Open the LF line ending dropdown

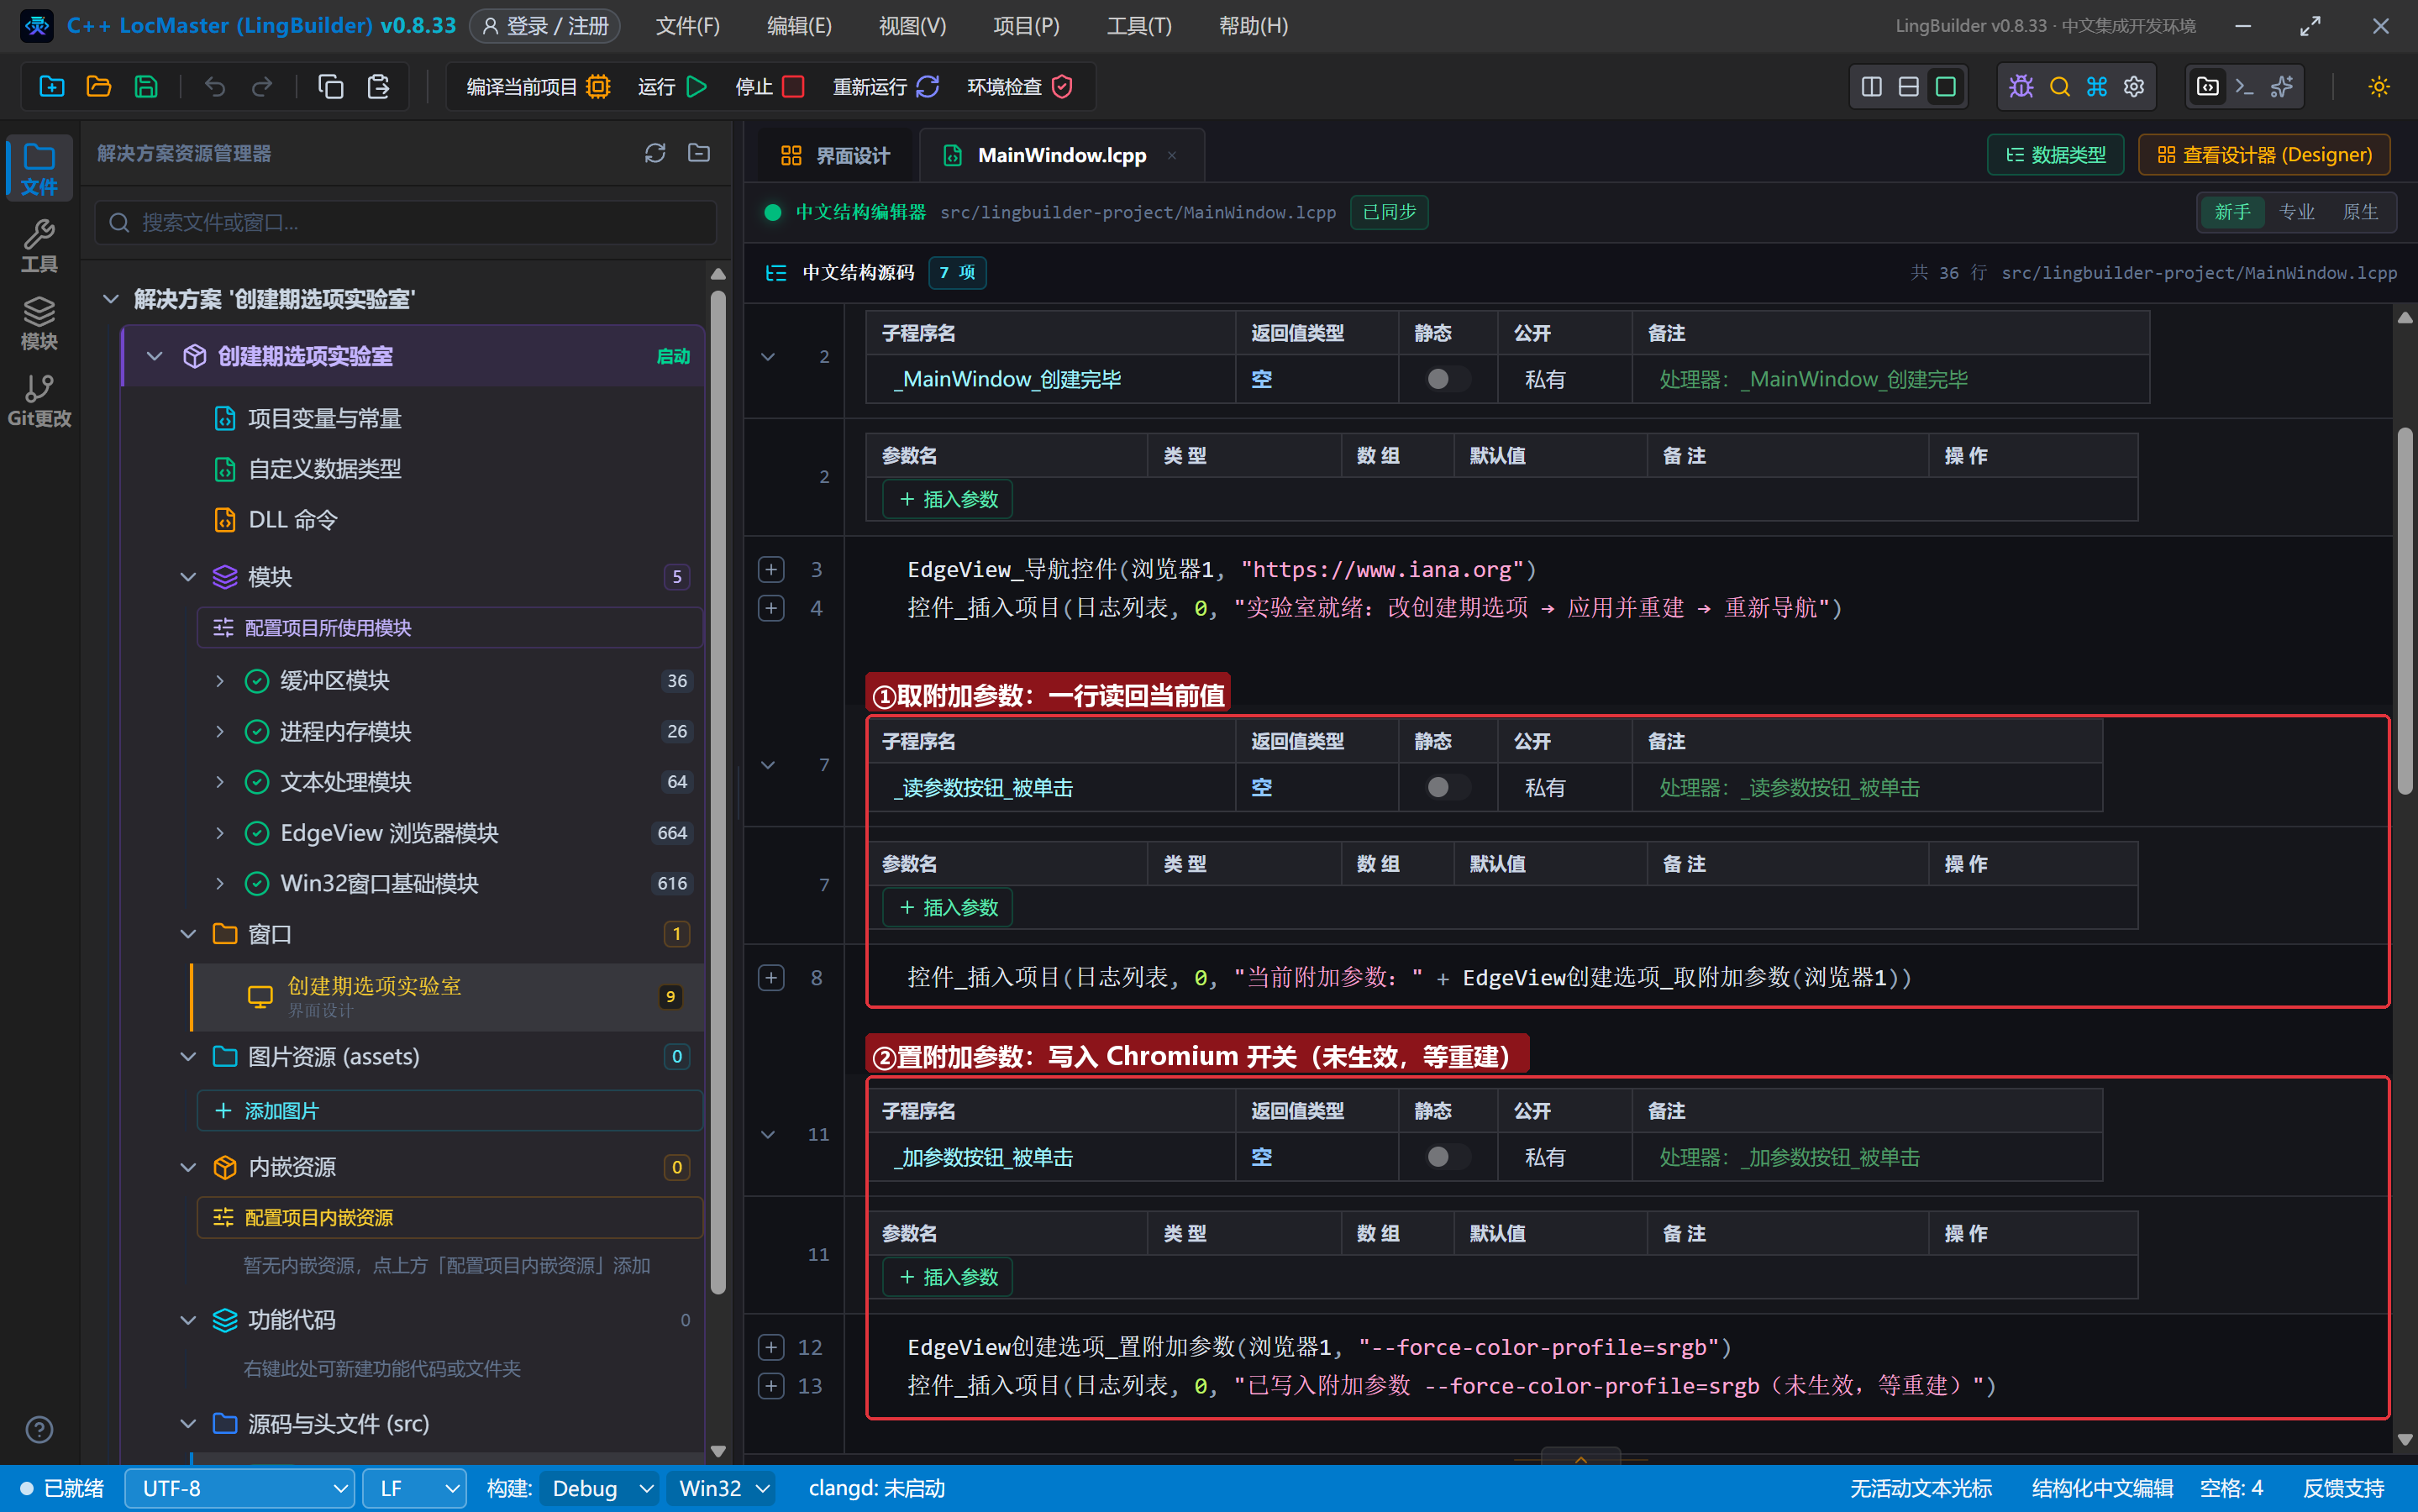415,1488
